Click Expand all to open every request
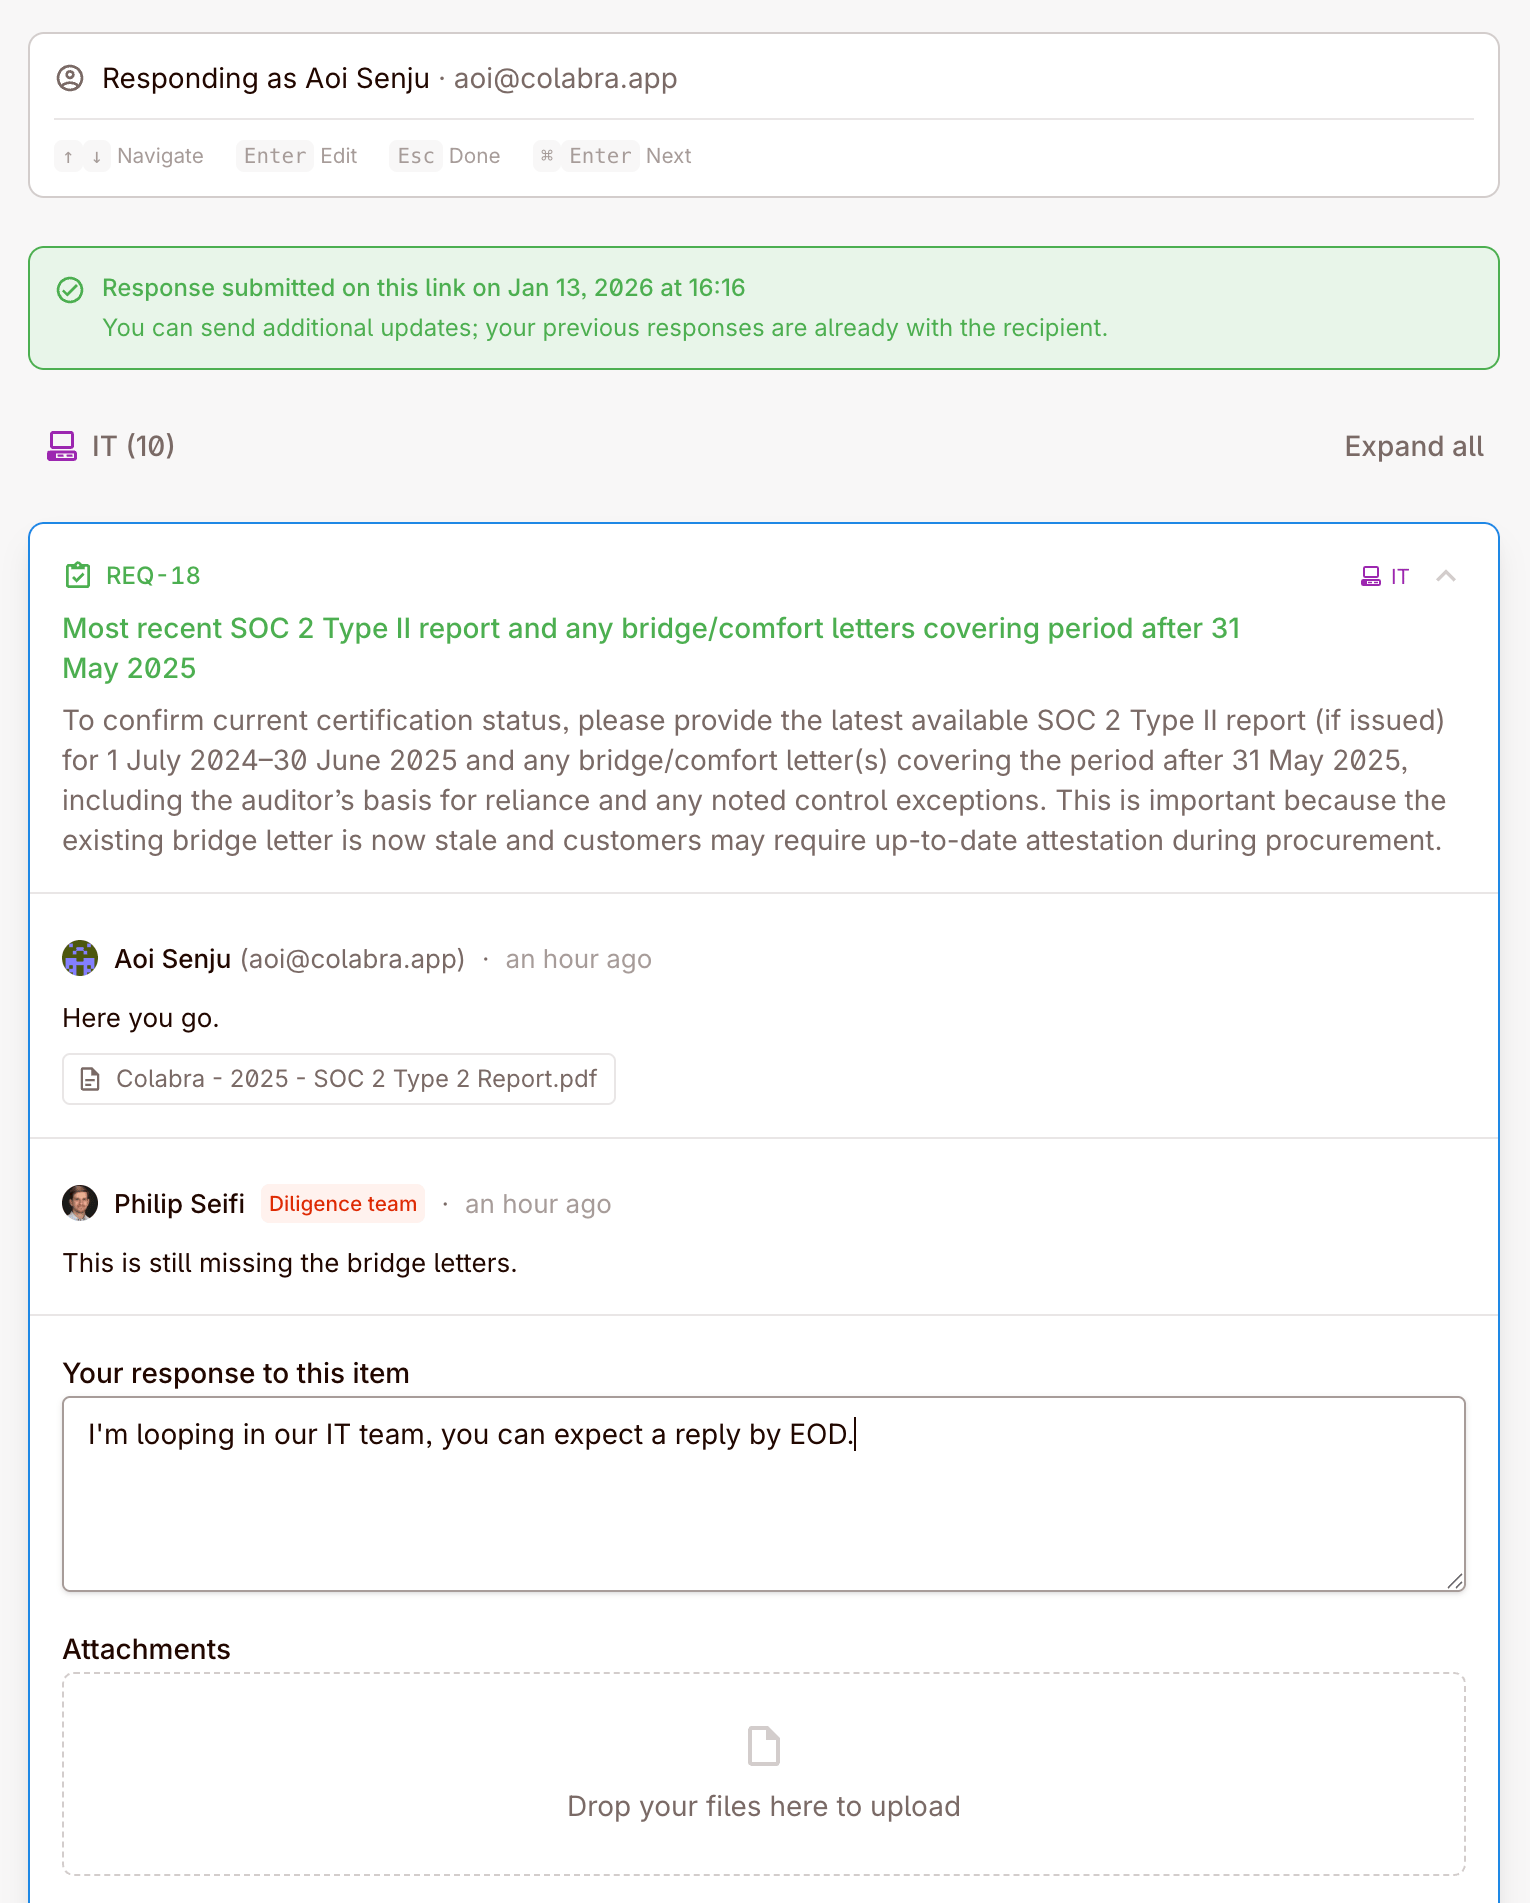Image resolution: width=1530 pixels, height=1903 pixels. (x=1414, y=446)
